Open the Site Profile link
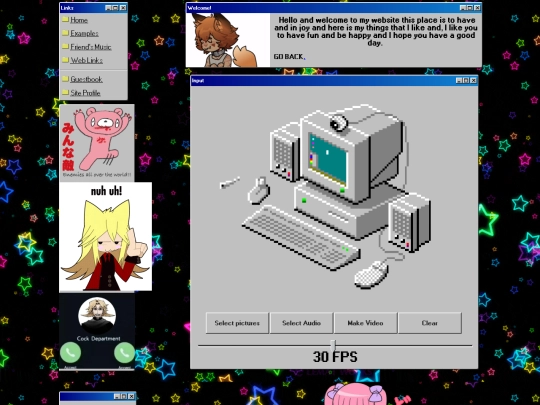This screenshot has width=540, height=405. click(x=85, y=93)
